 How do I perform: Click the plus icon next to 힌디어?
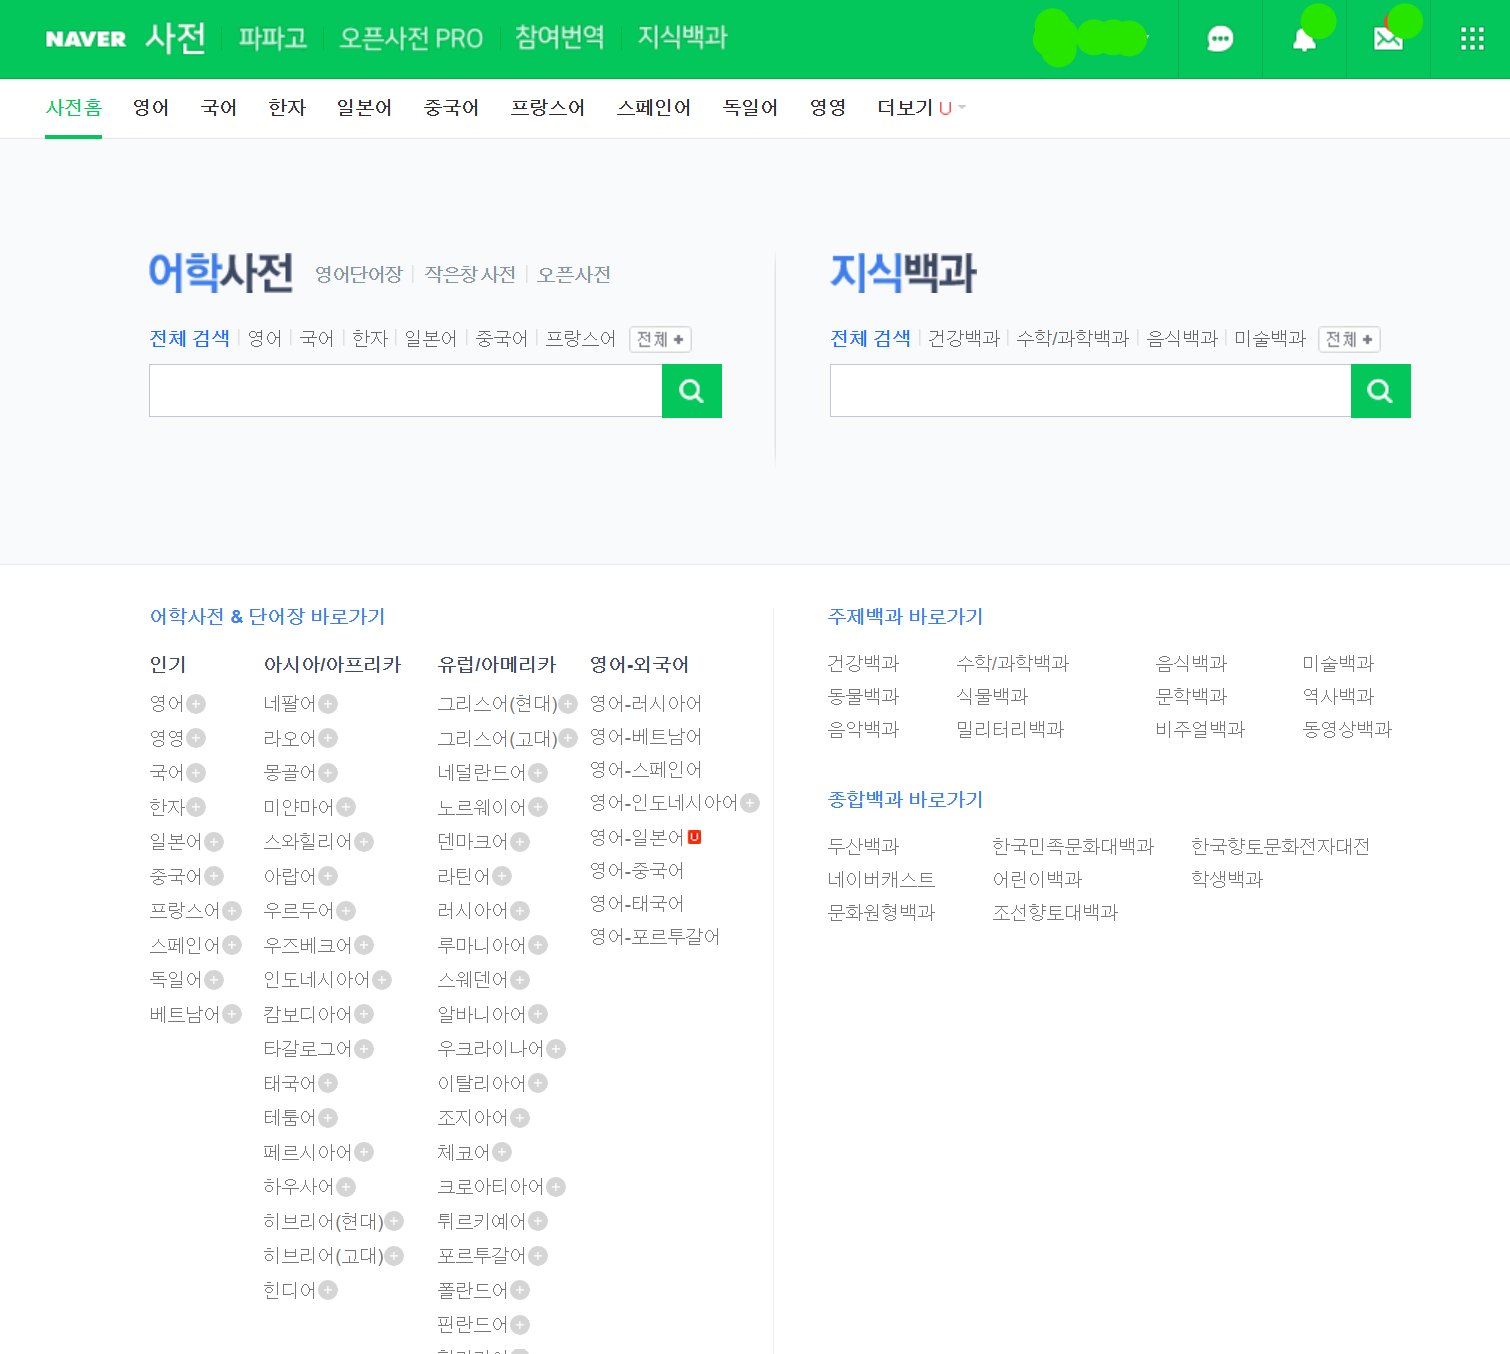(328, 1290)
